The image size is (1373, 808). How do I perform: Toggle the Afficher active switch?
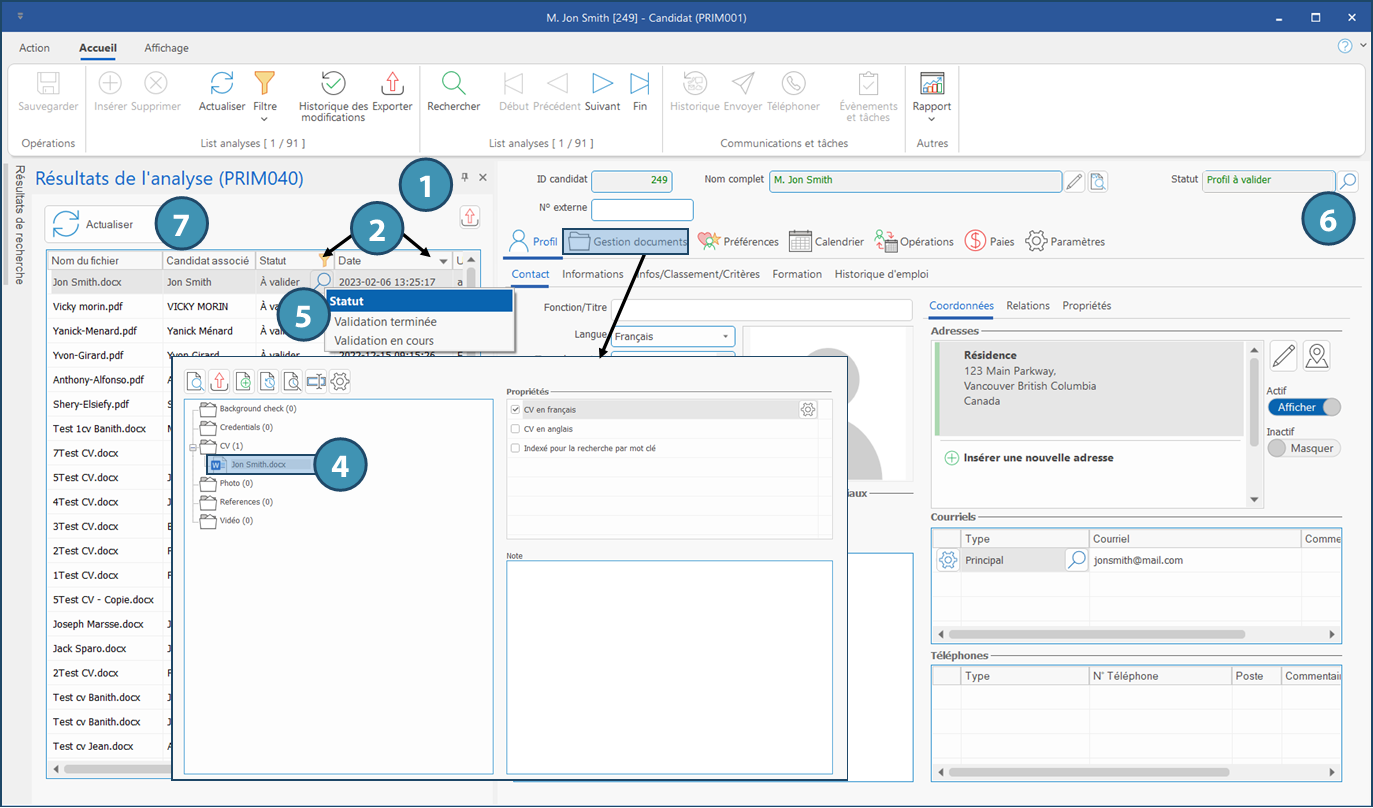1303,407
